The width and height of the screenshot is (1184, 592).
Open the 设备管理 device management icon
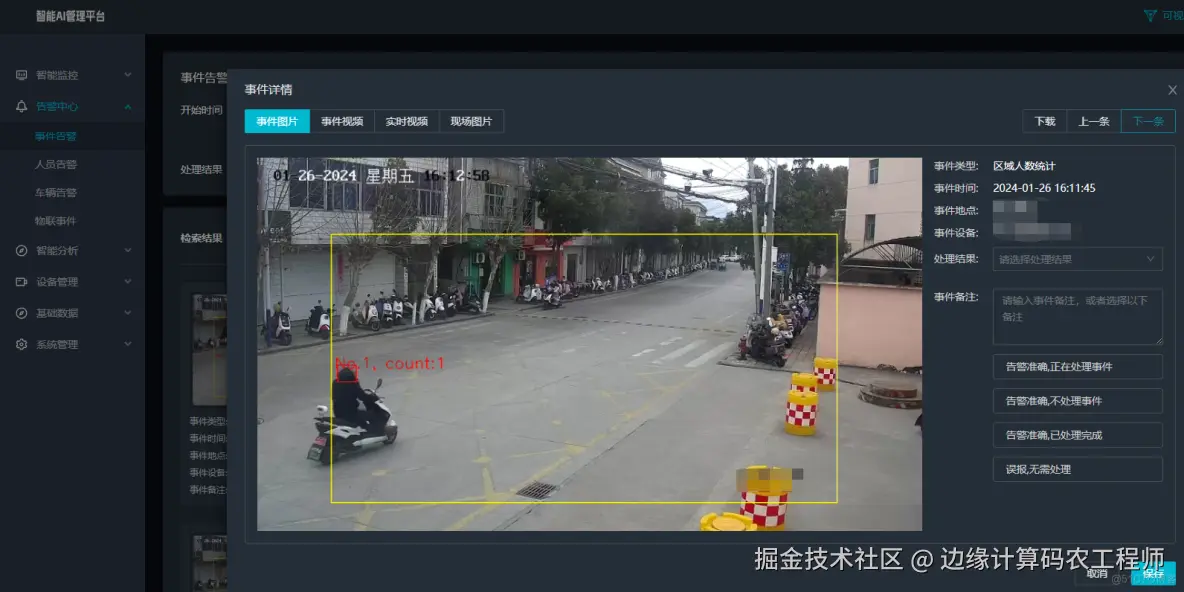click(x=20, y=281)
